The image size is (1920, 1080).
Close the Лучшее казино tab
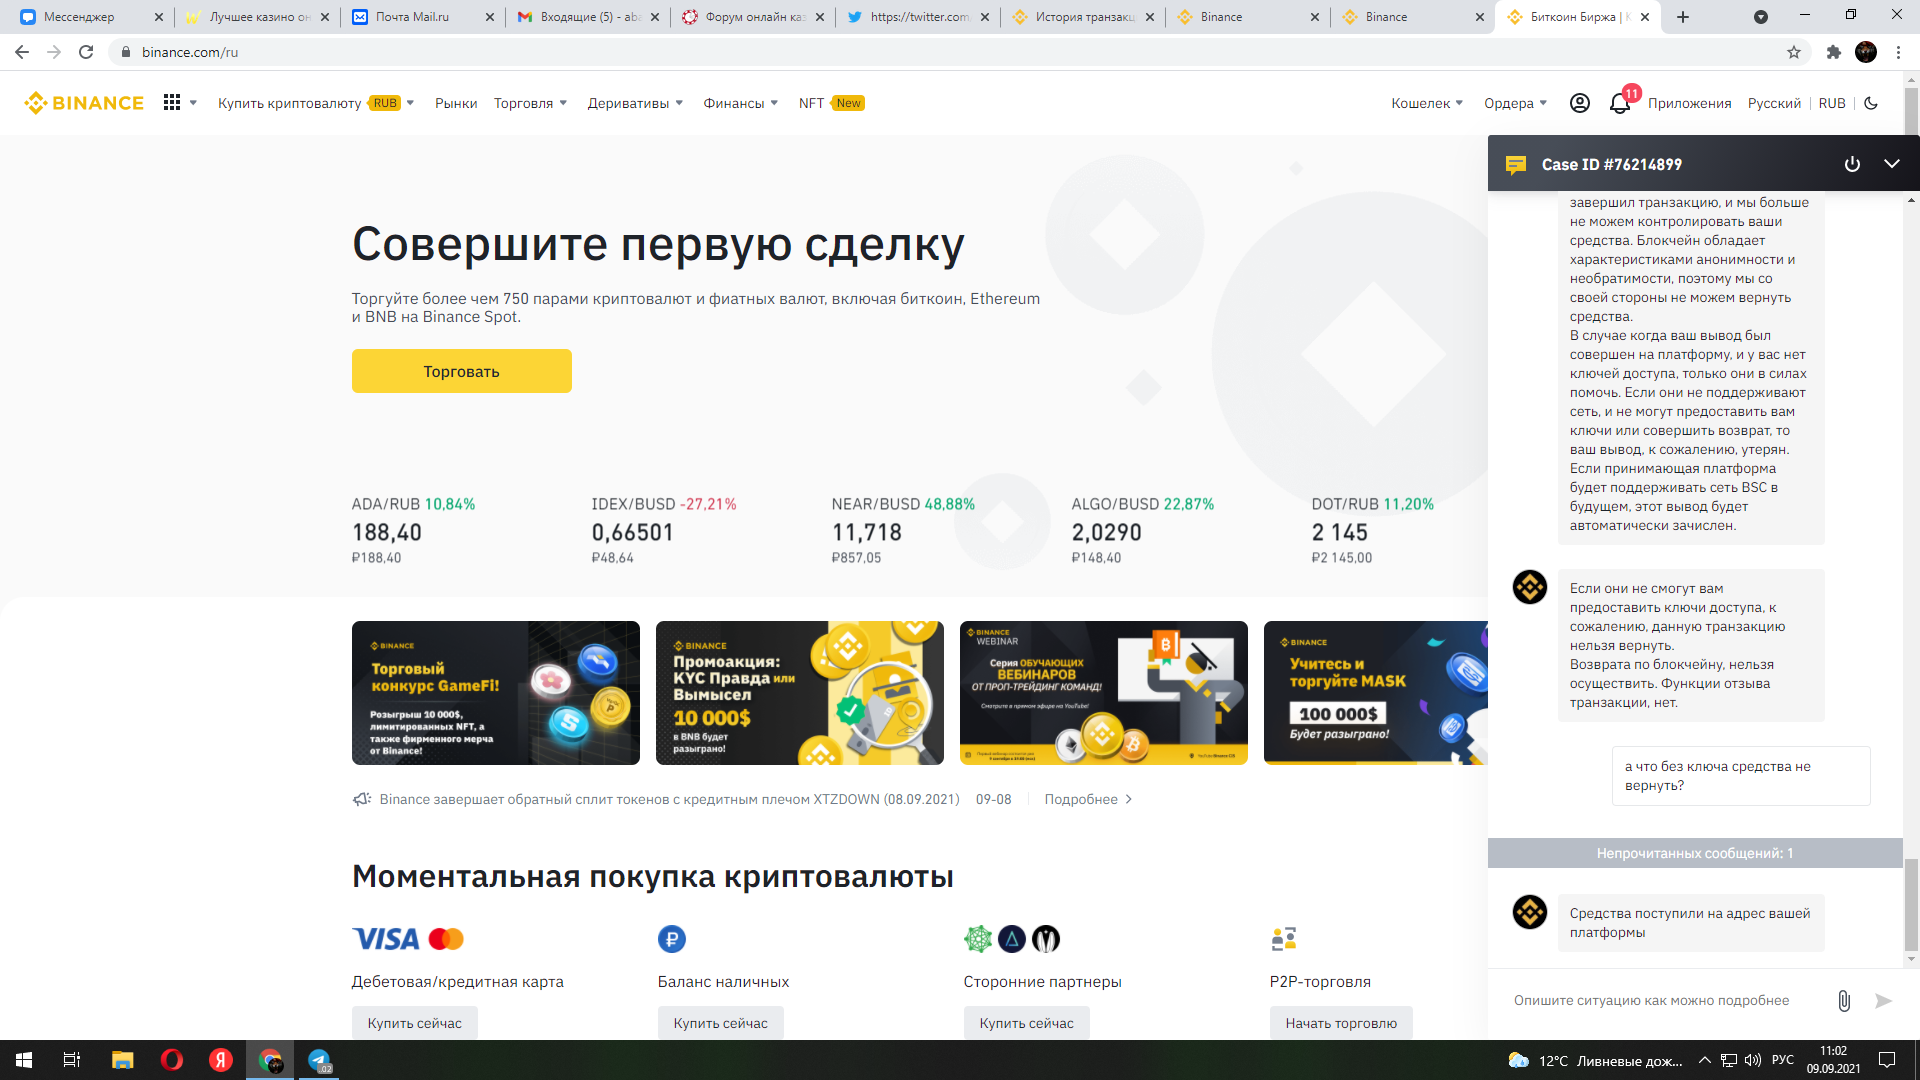(325, 17)
